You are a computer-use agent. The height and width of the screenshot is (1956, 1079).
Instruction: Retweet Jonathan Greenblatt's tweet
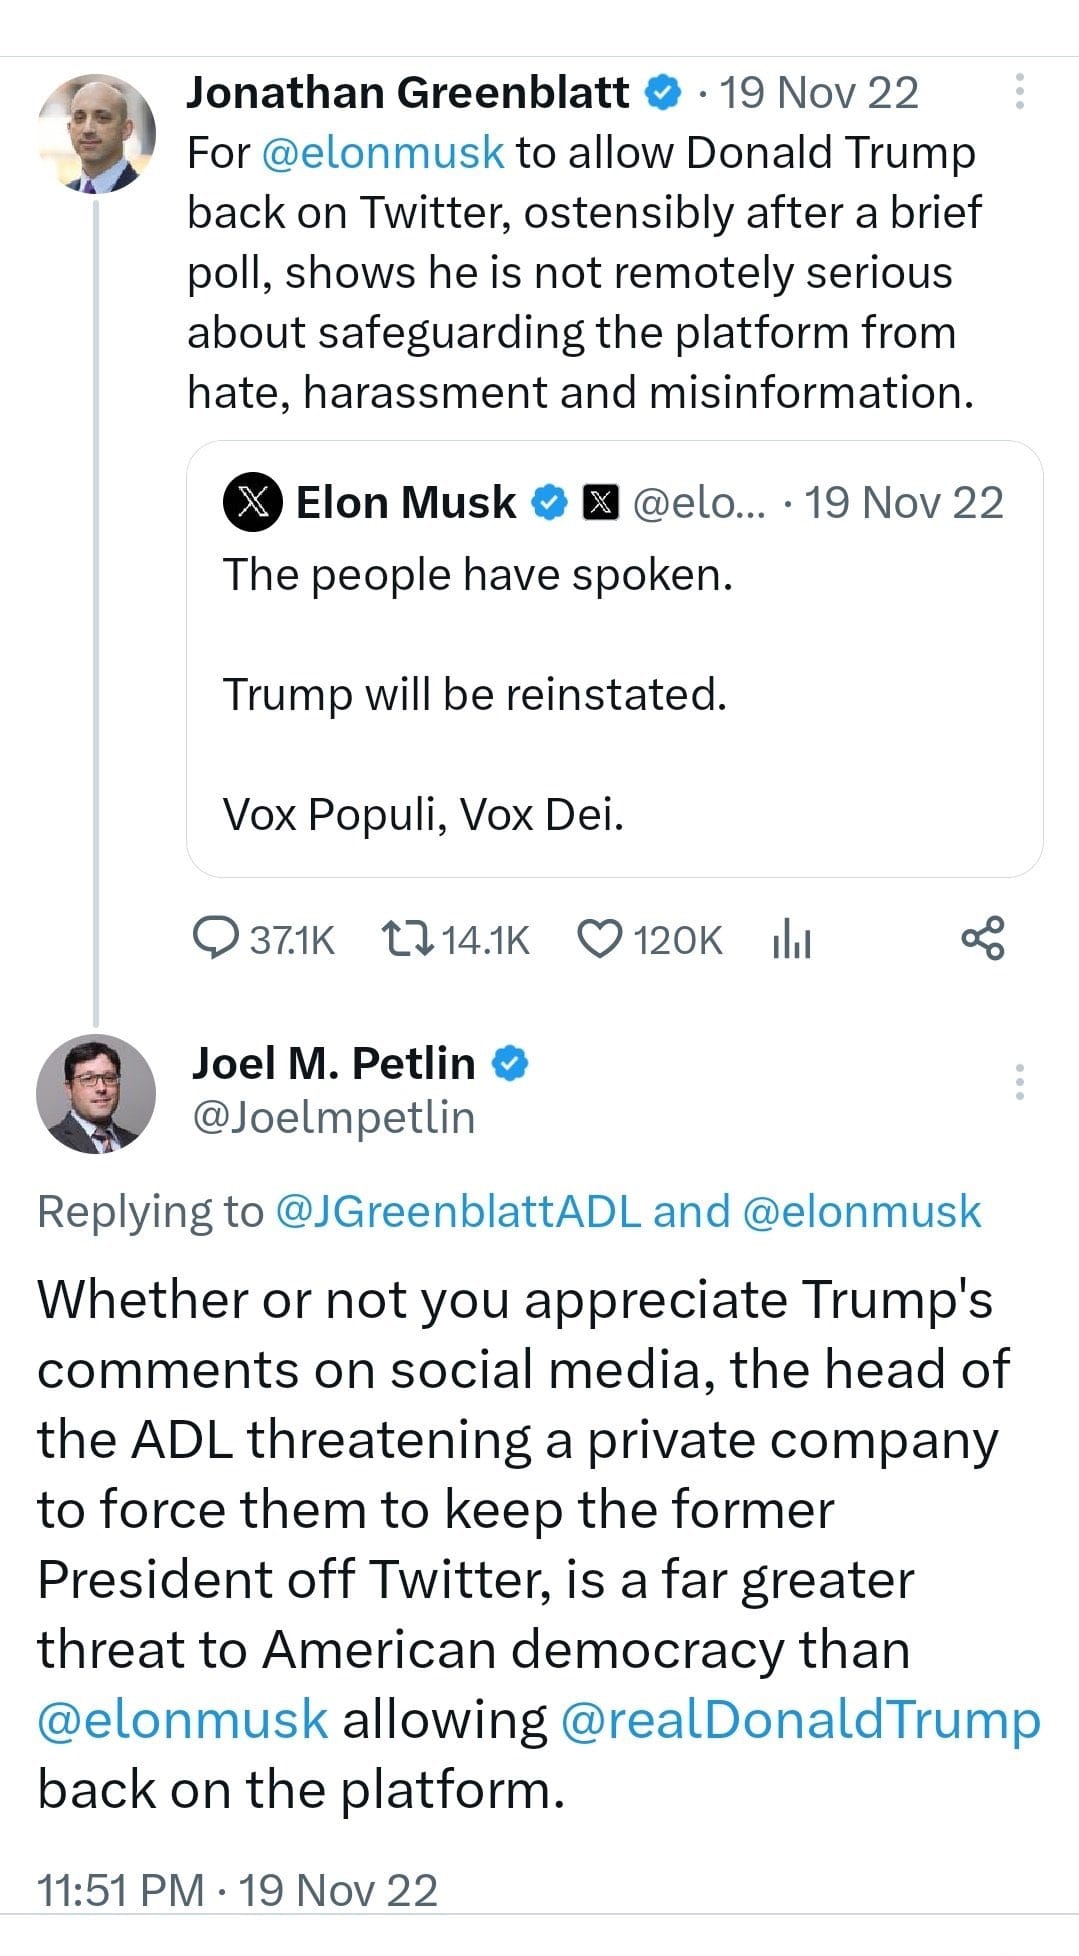pyautogui.click(x=407, y=939)
